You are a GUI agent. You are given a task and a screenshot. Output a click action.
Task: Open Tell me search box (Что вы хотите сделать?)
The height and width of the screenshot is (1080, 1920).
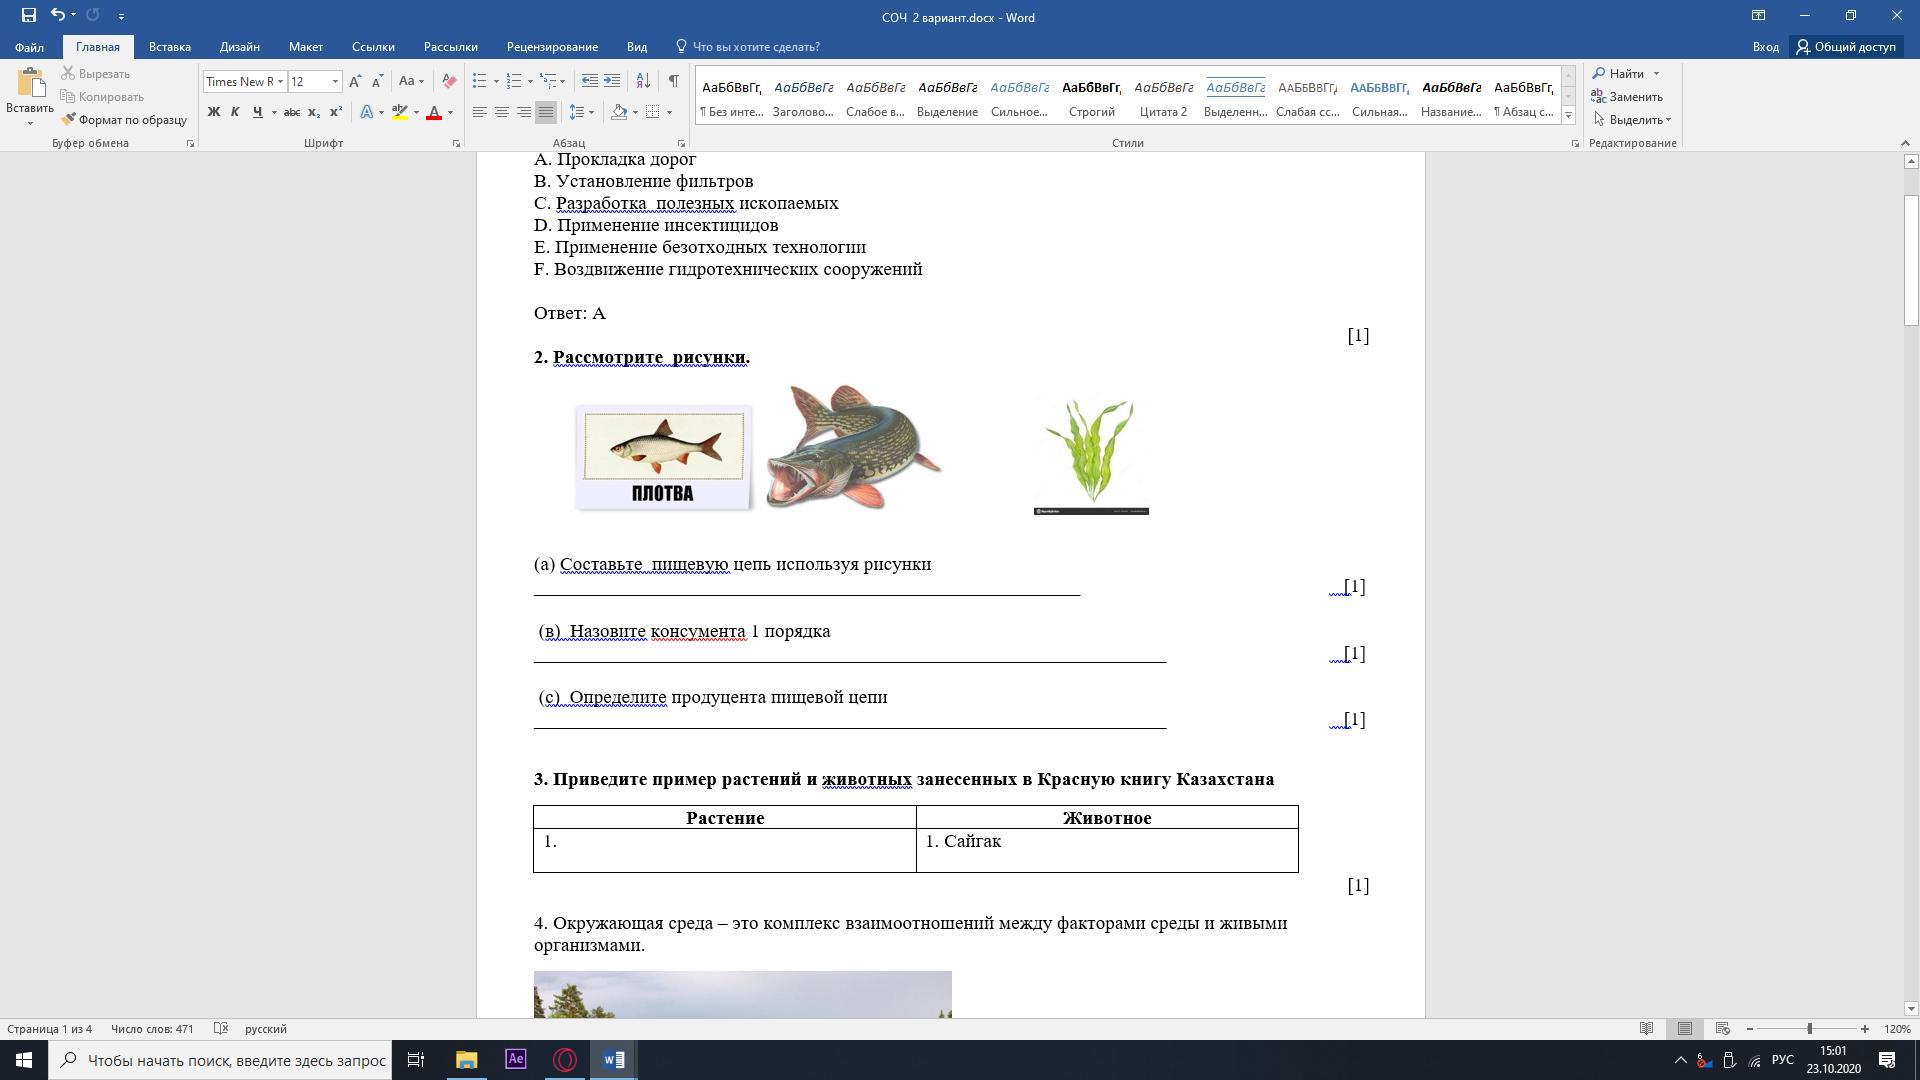click(x=748, y=47)
